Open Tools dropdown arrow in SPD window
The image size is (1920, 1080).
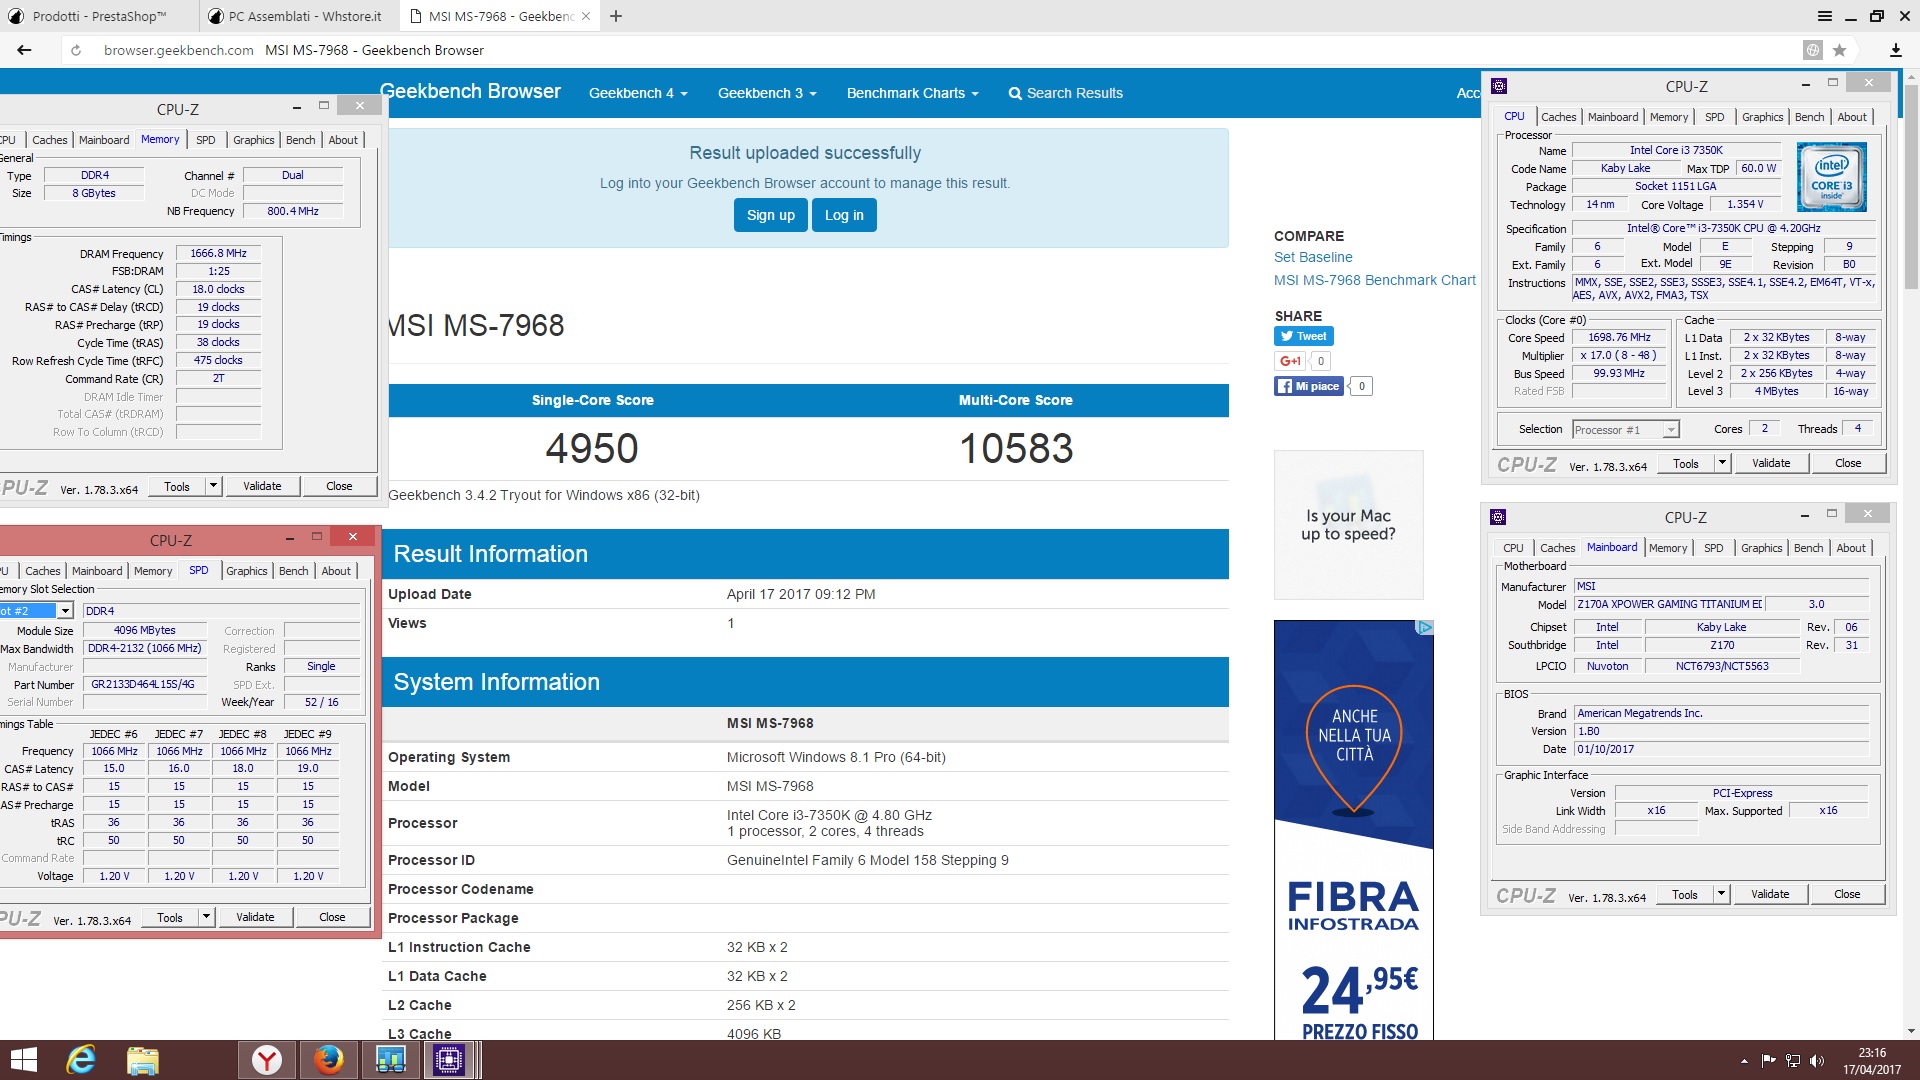click(x=206, y=917)
